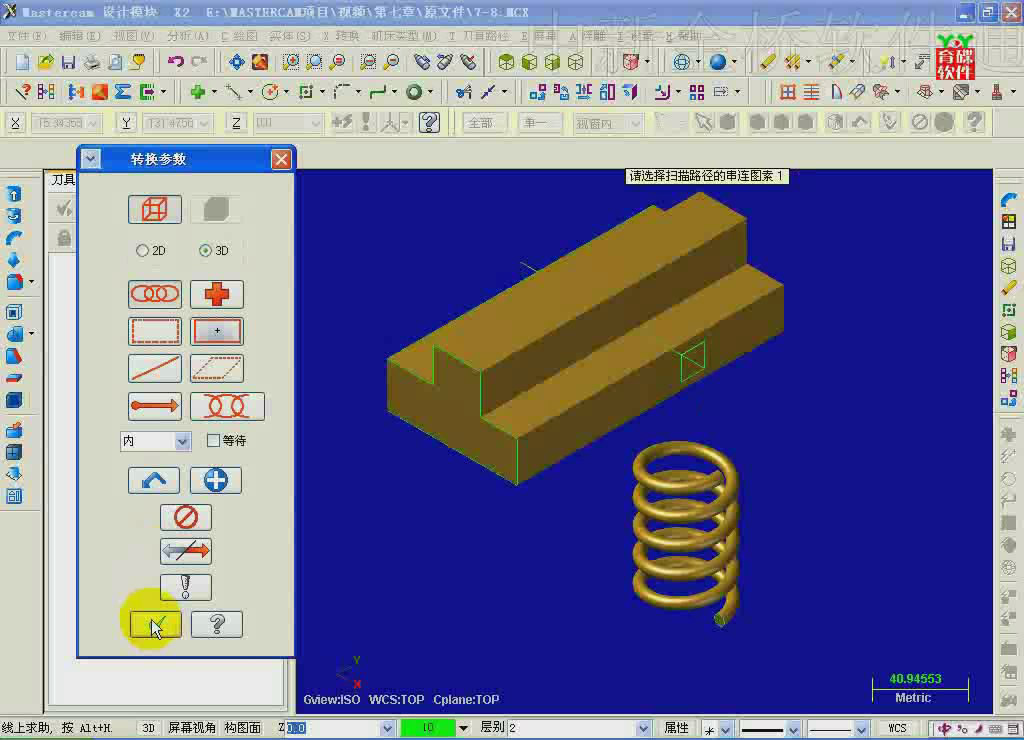Click the open file folder icon
Viewport: 1024px width, 740px height.
46,62
